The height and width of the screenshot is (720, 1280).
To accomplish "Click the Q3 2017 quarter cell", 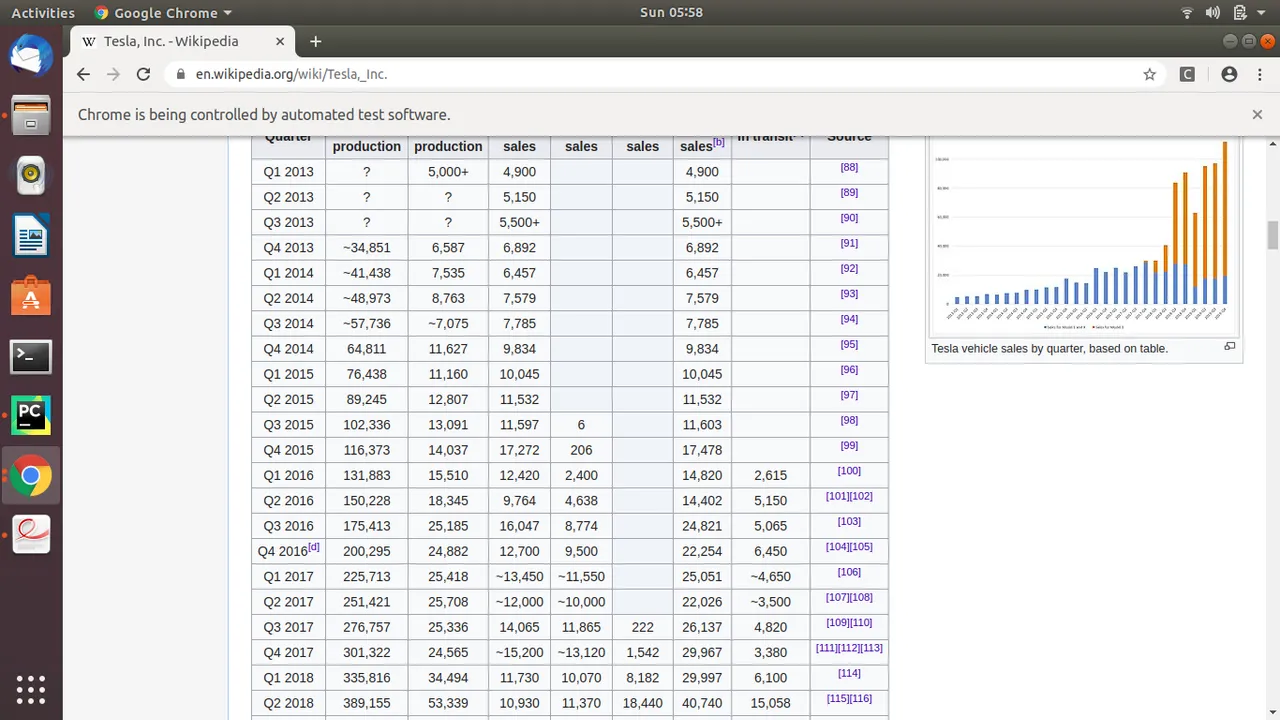I will [288, 627].
